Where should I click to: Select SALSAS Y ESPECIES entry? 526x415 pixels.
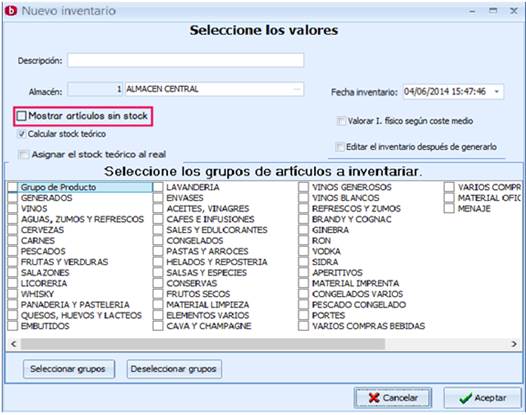(207, 272)
